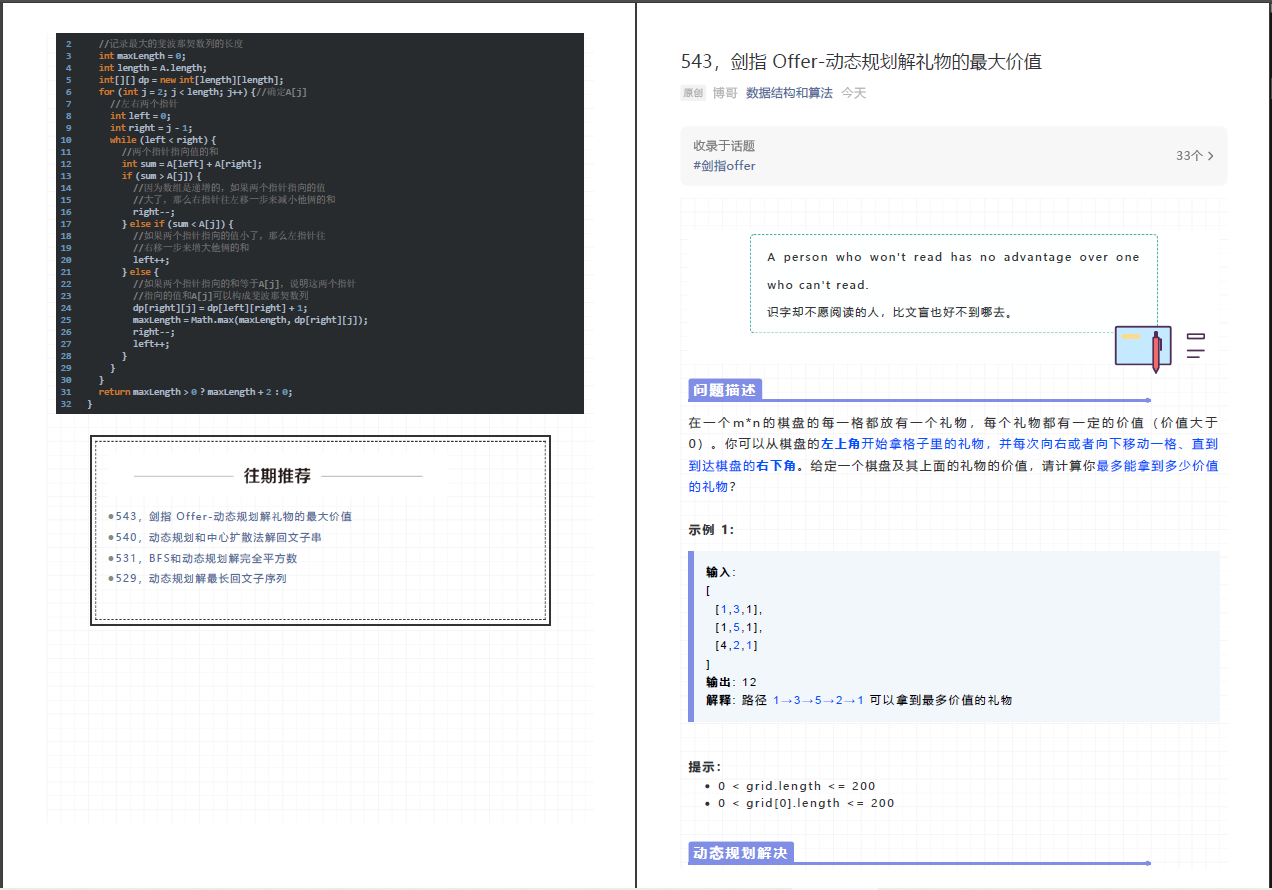Click the 今天 publish date

(x=853, y=93)
